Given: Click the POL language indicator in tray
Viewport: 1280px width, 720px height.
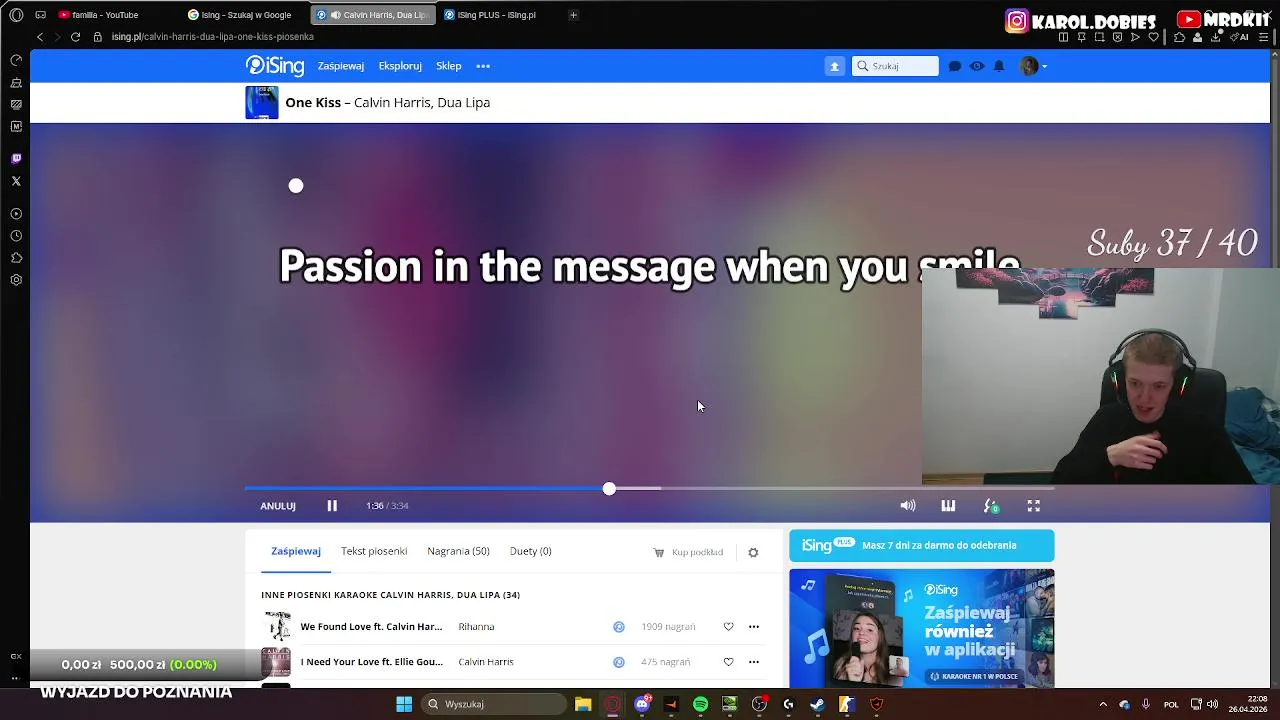Looking at the screenshot, I should pyautogui.click(x=1171, y=704).
